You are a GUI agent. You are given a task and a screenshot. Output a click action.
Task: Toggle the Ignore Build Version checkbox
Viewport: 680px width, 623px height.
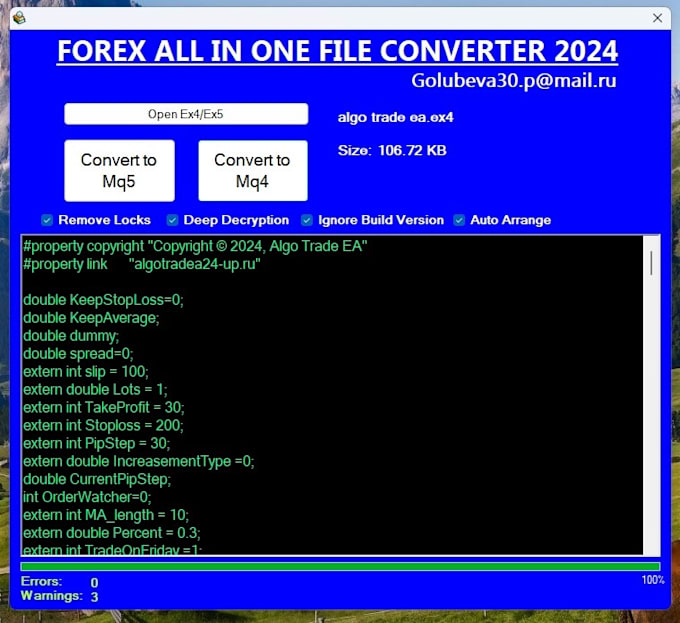[x=307, y=220]
